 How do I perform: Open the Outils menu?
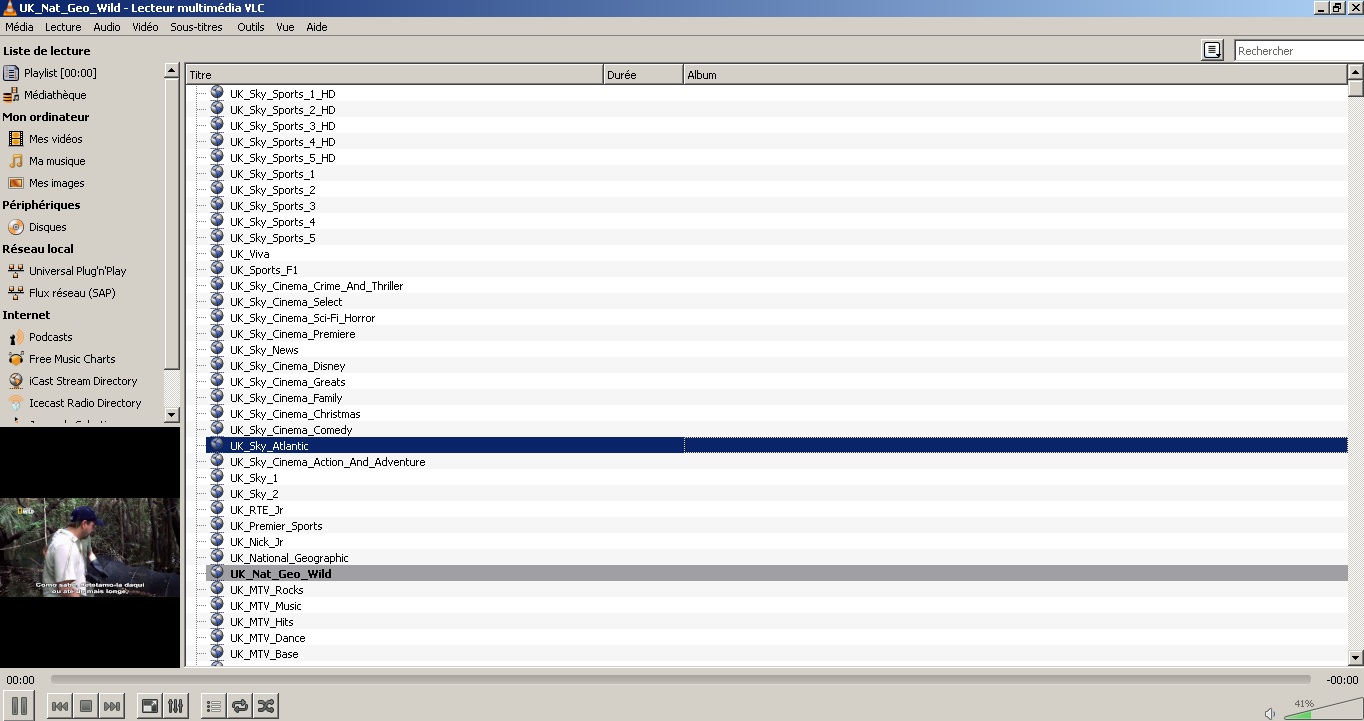[251, 27]
